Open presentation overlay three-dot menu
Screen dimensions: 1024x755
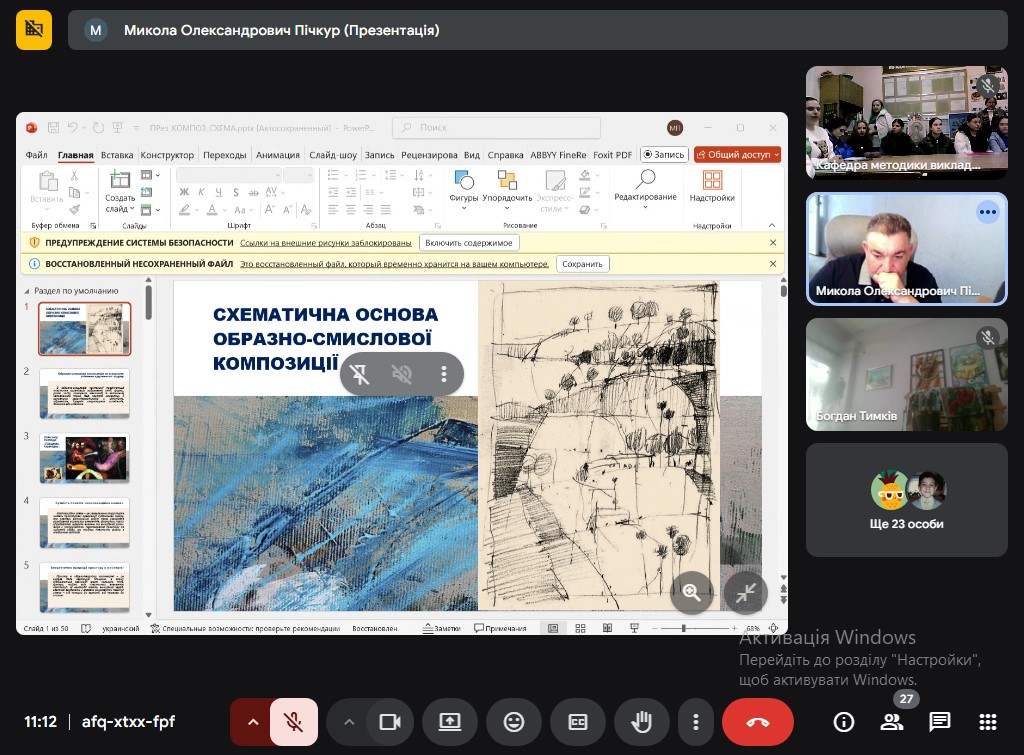[444, 374]
